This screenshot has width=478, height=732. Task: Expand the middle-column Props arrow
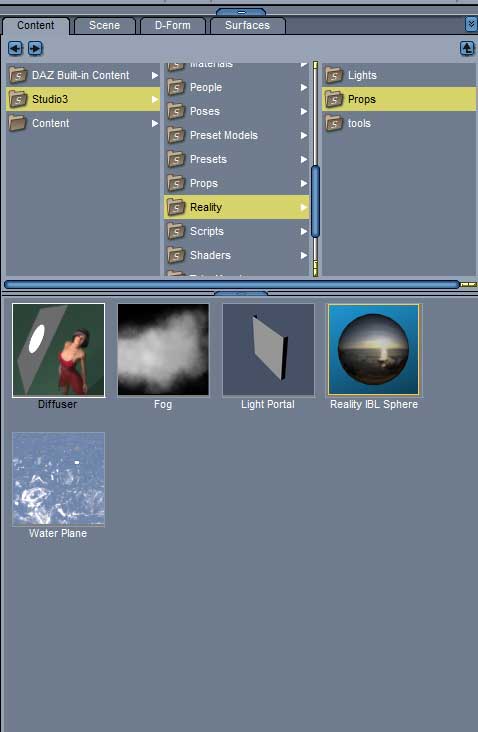point(304,183)
